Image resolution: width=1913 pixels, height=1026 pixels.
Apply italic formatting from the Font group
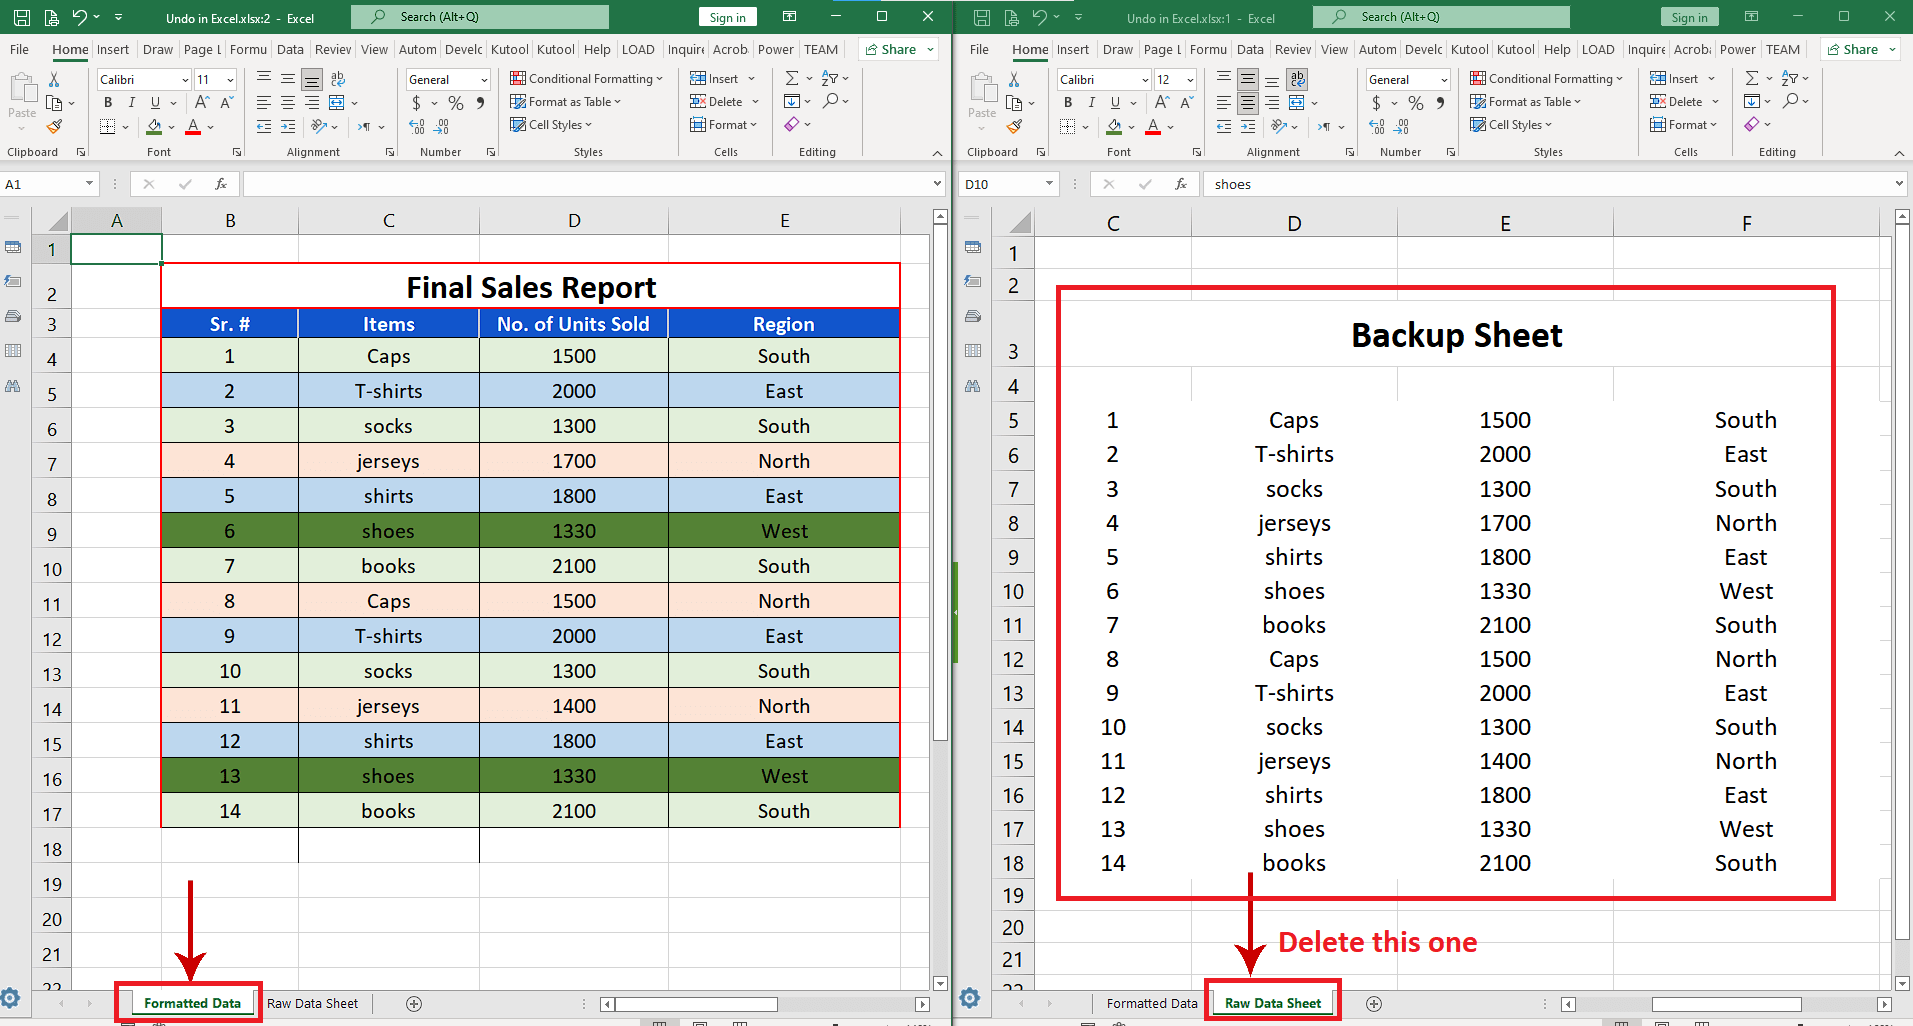[131, 102]
